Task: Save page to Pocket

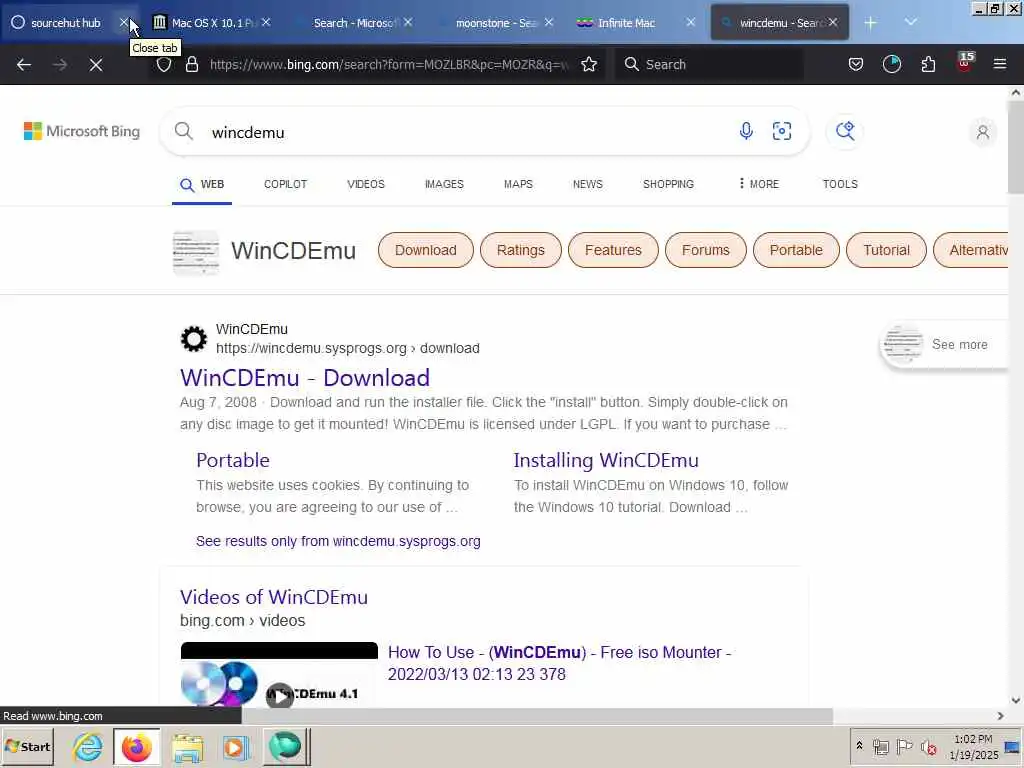Action: (x=856, y=64)
